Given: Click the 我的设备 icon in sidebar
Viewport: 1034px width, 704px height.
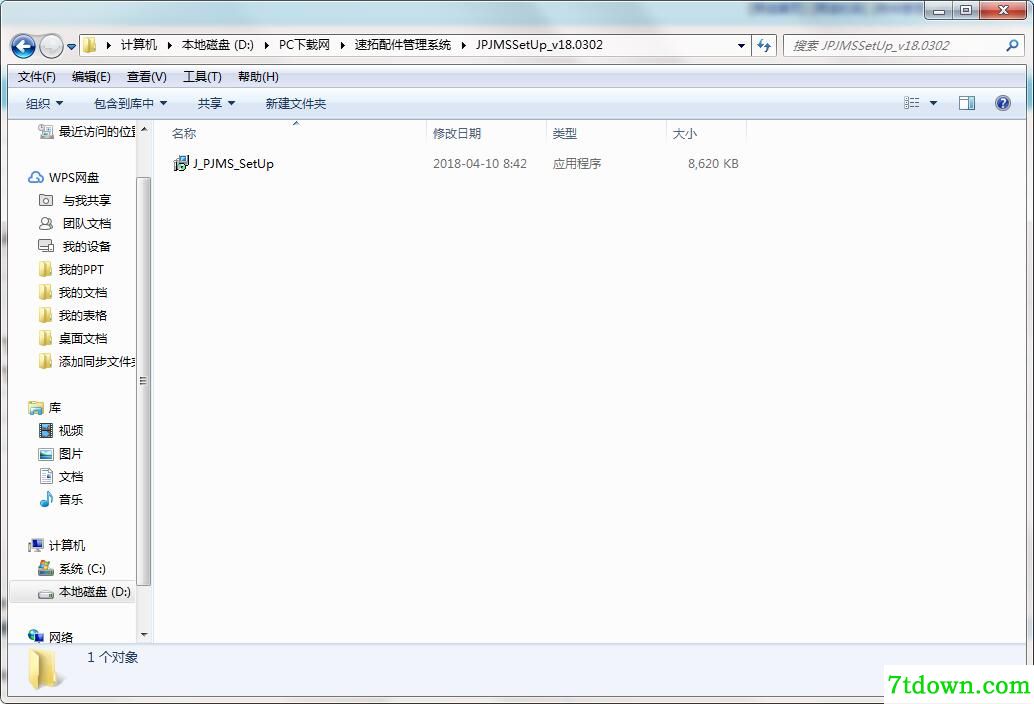Looking at the screenshot, I should (46, 246).
